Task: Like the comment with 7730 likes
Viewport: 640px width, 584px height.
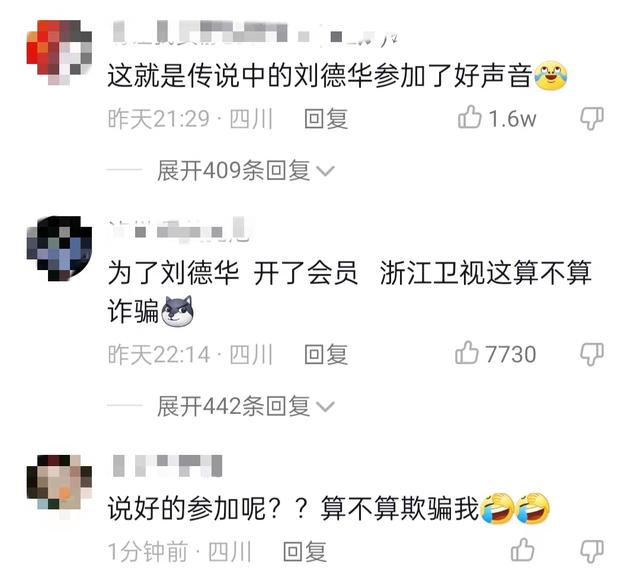Action: tap(467, 353)
